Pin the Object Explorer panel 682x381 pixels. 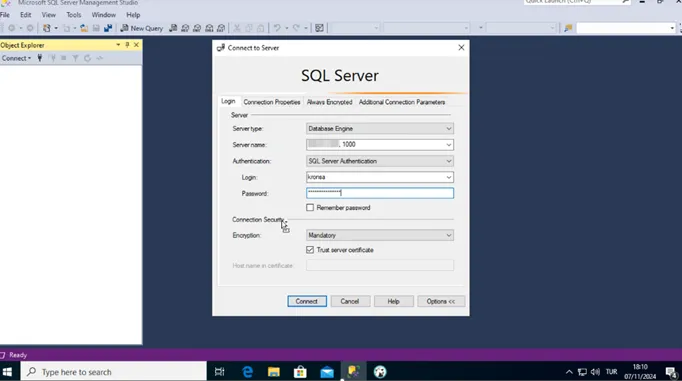point(127,45)
